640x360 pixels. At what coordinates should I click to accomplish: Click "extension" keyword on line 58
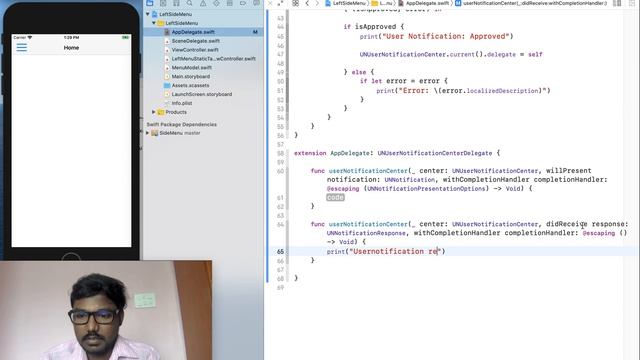point(310,153)
